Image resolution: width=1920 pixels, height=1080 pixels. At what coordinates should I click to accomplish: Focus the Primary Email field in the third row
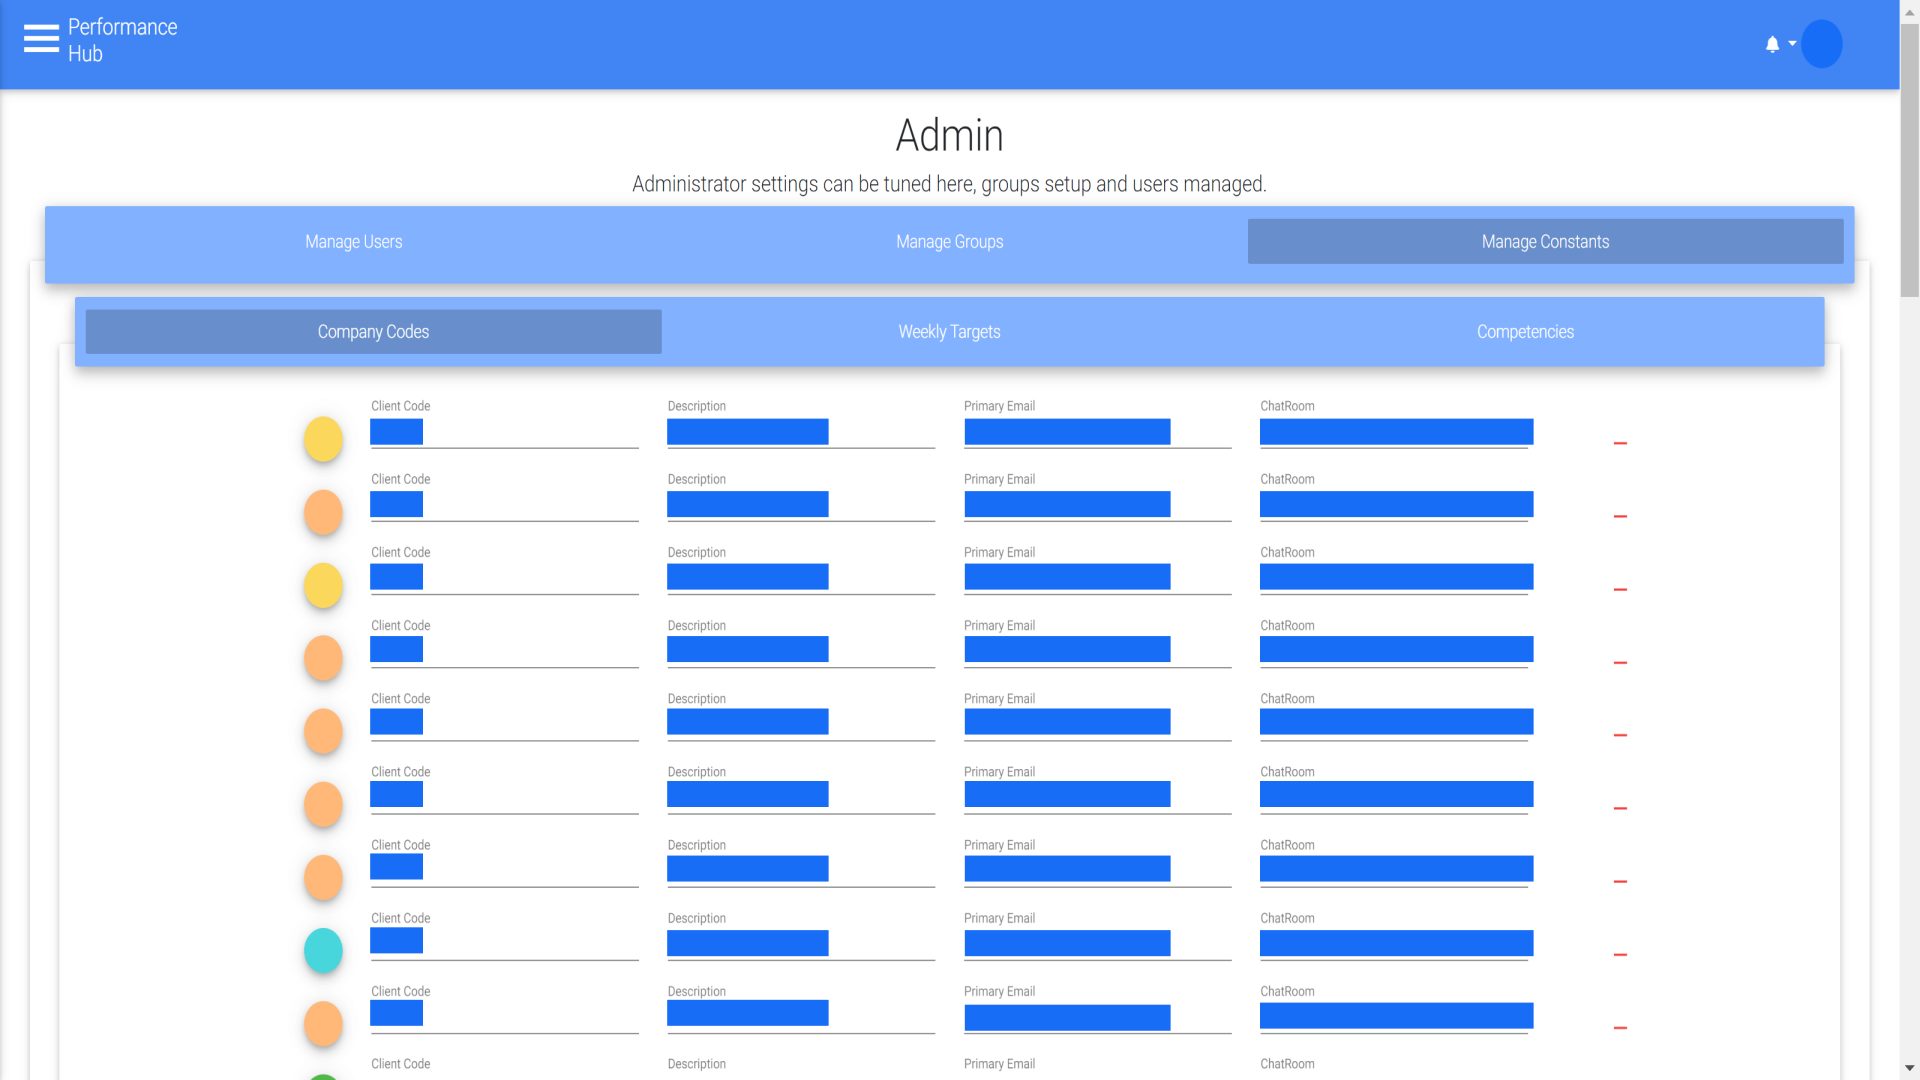coord(1097,578)
